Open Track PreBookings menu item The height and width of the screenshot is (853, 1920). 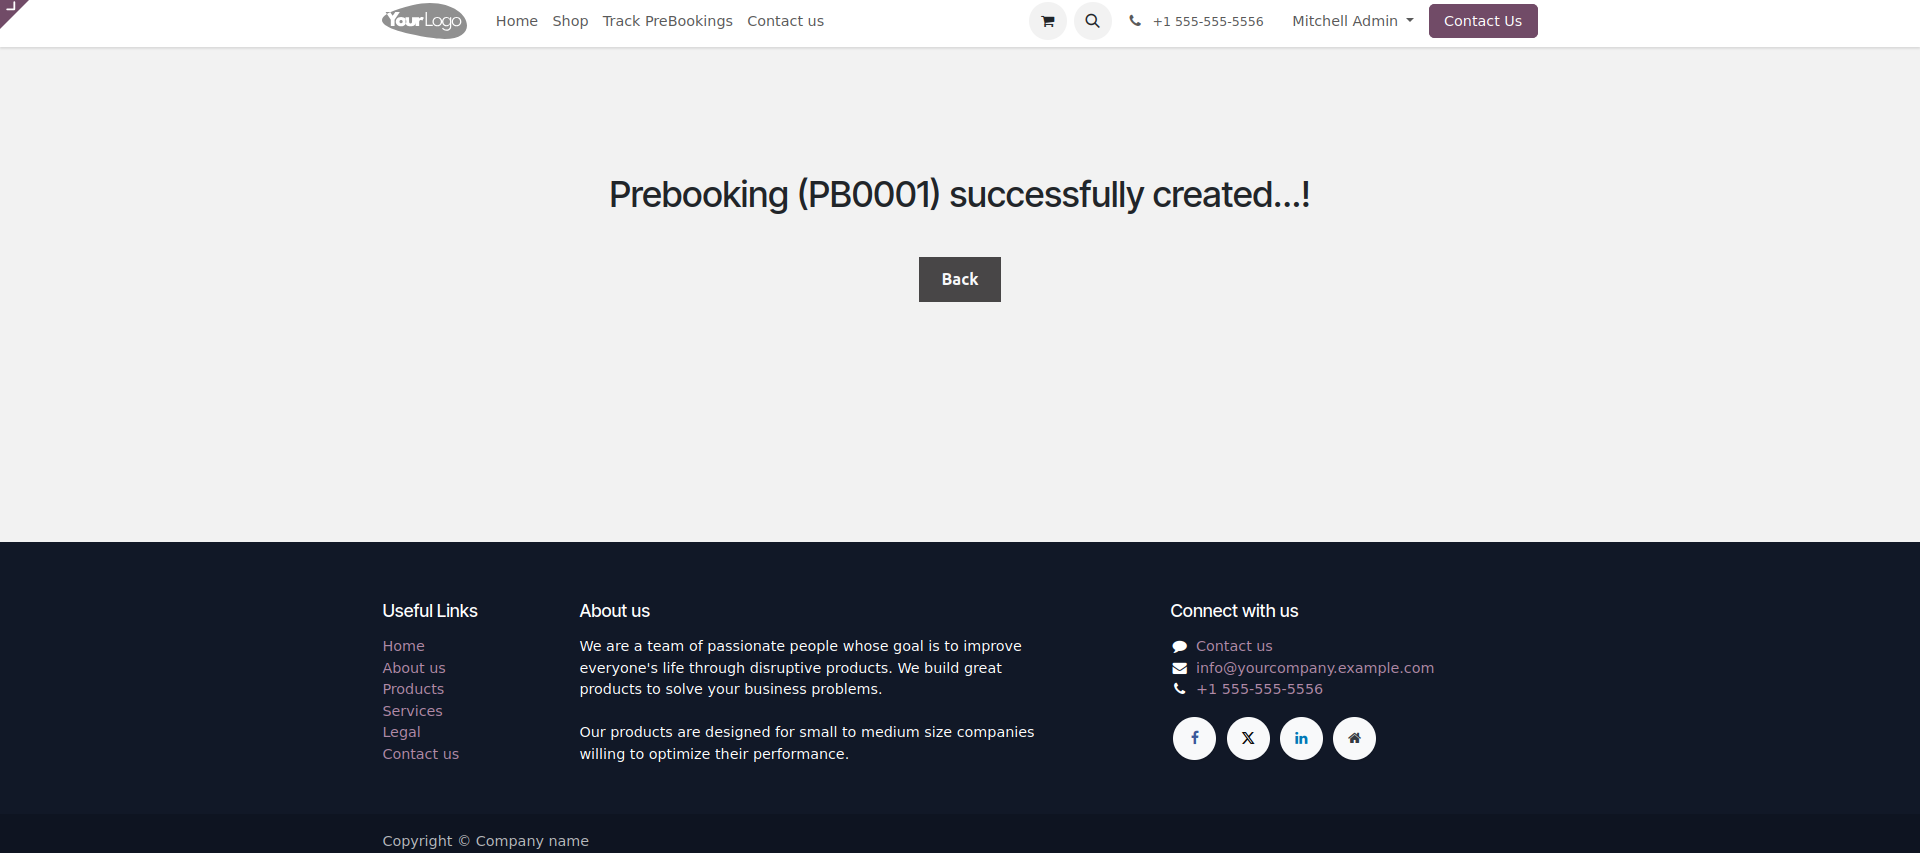(x=667, y=21)
